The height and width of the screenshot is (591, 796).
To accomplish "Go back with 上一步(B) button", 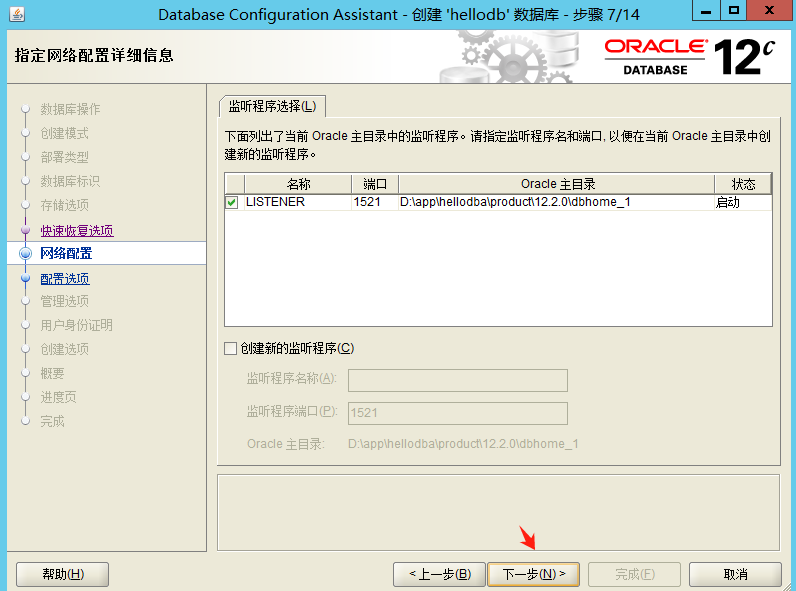I will [x=440, y=574].
